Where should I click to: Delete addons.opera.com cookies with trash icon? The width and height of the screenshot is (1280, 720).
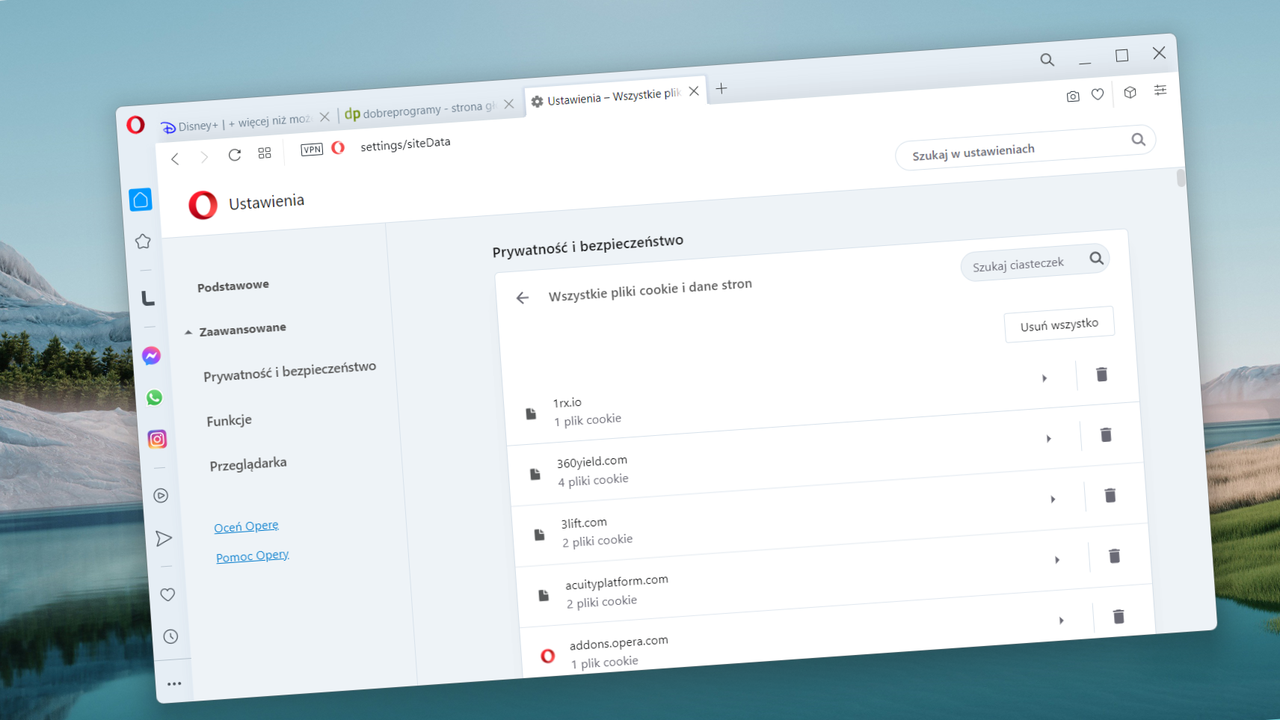[1119, 617]
